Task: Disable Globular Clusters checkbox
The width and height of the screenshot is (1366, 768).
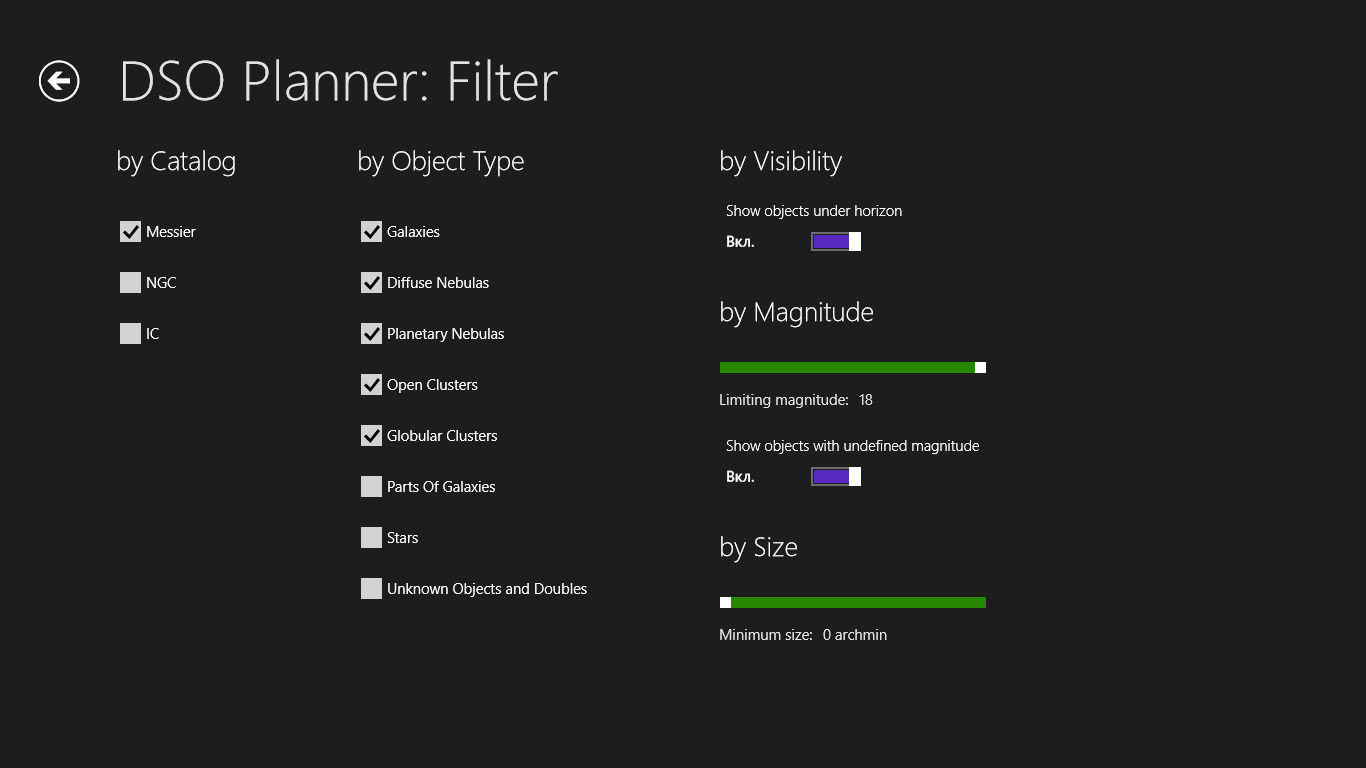Action: 371,436
